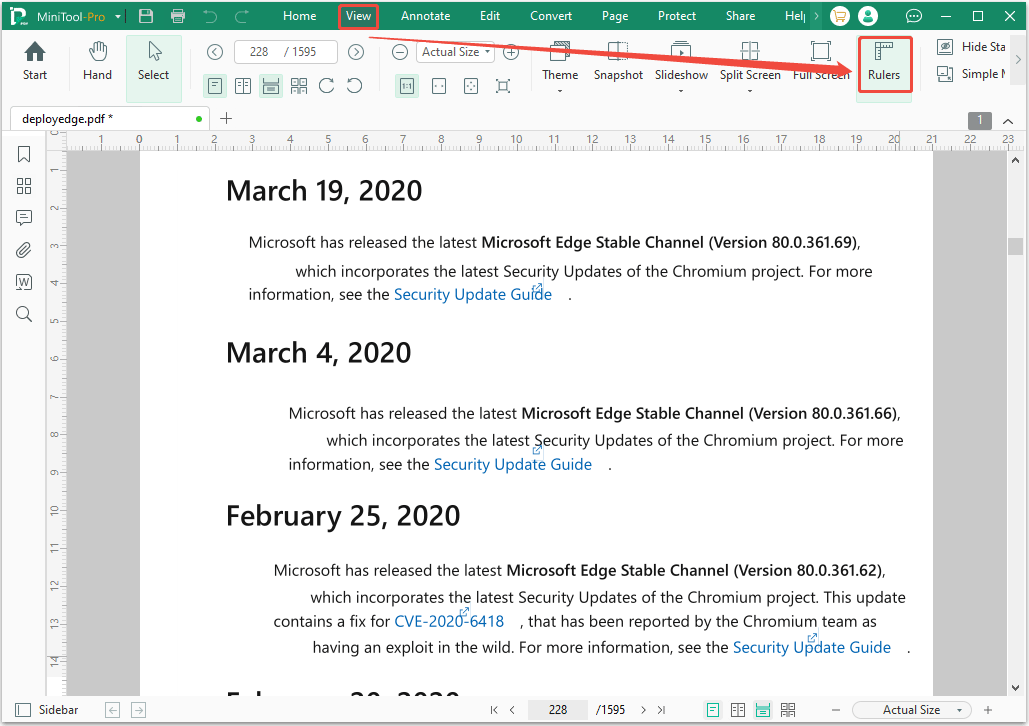Screen dimensions: 1029x726
Task: Jump to first page in status bar
Action: coord(494,710)
